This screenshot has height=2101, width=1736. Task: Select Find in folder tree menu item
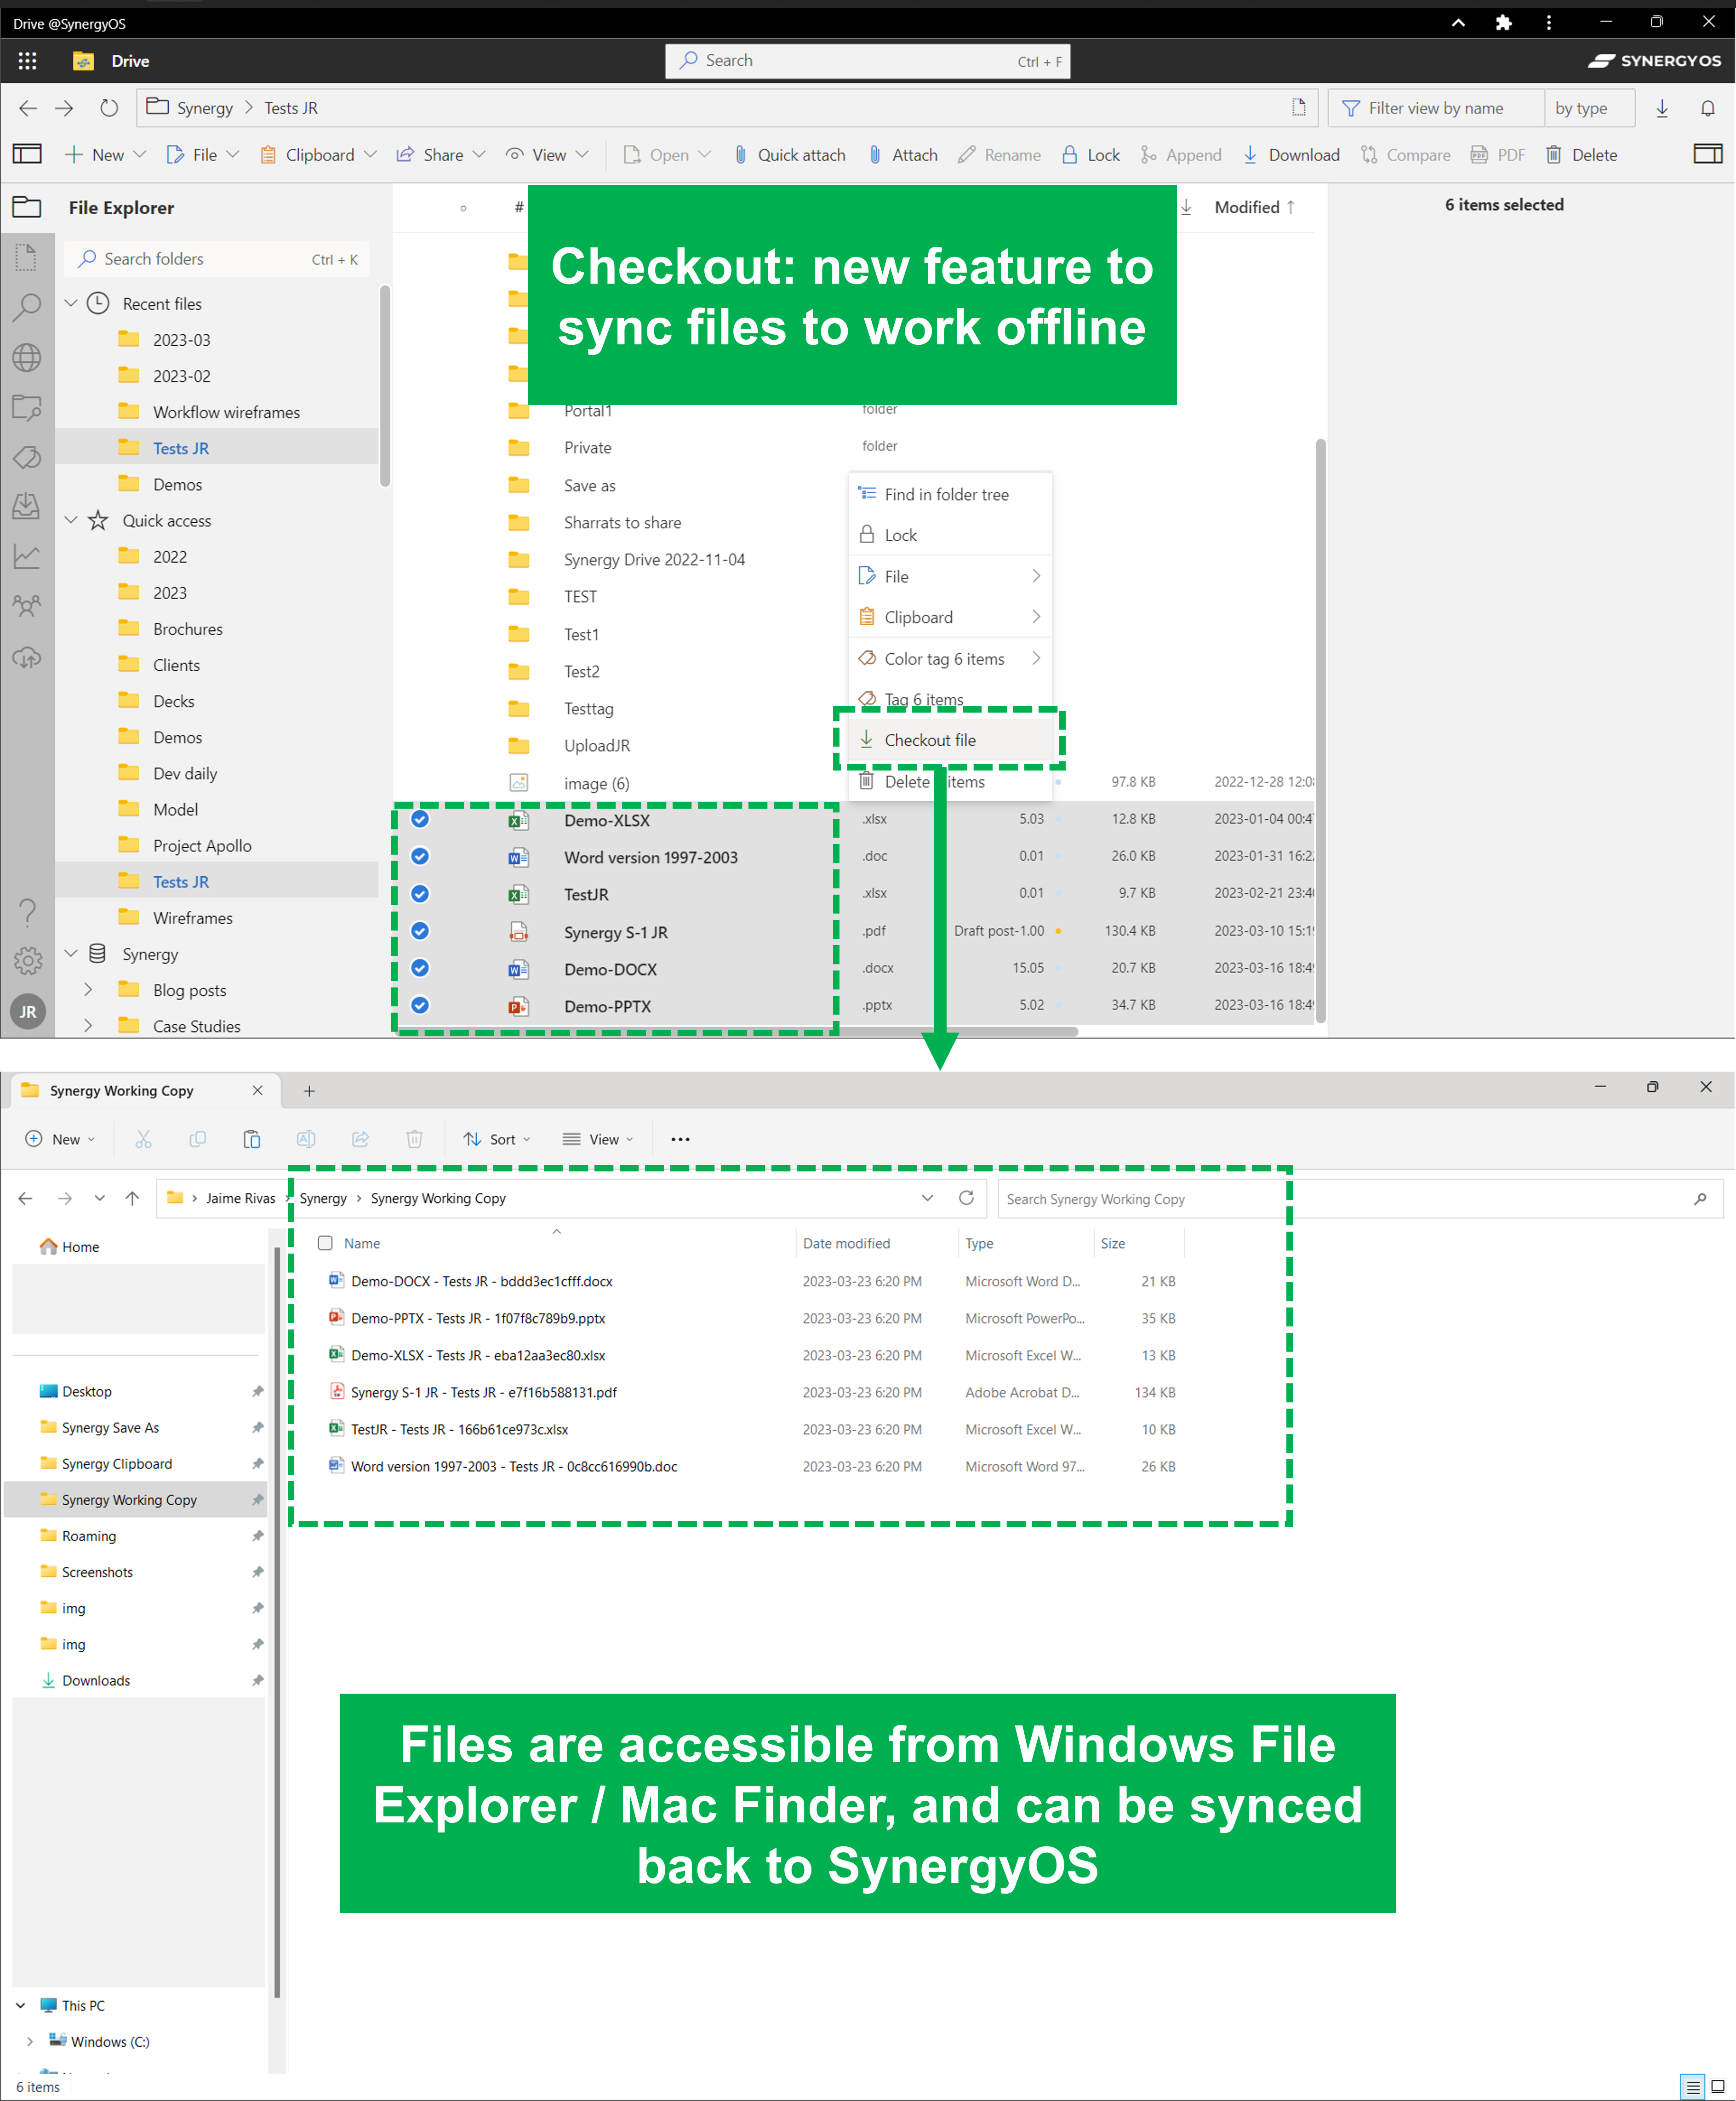point(950,494)
